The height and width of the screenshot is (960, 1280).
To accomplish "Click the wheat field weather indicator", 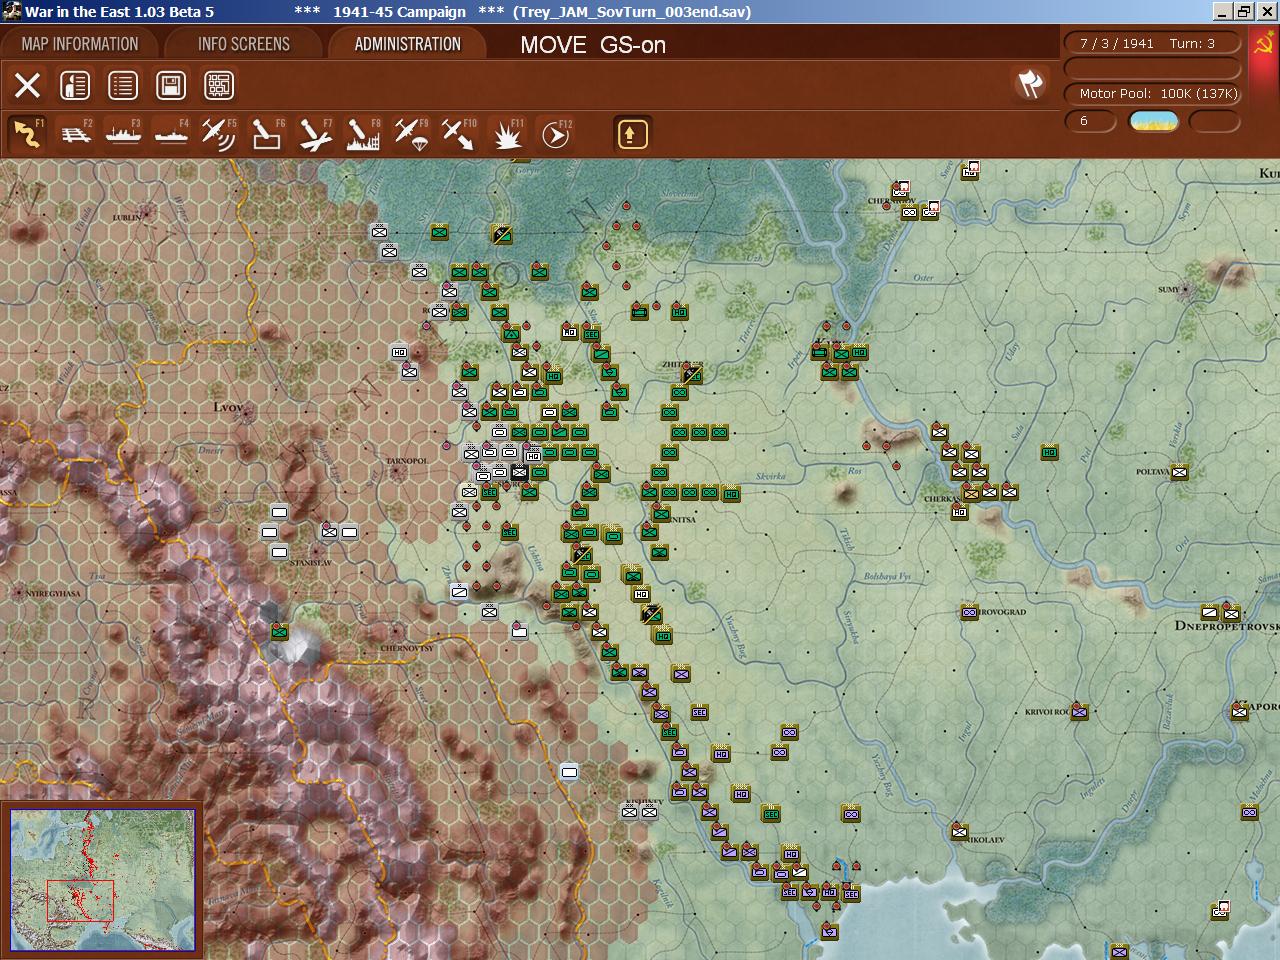I will coord(1153,122).
